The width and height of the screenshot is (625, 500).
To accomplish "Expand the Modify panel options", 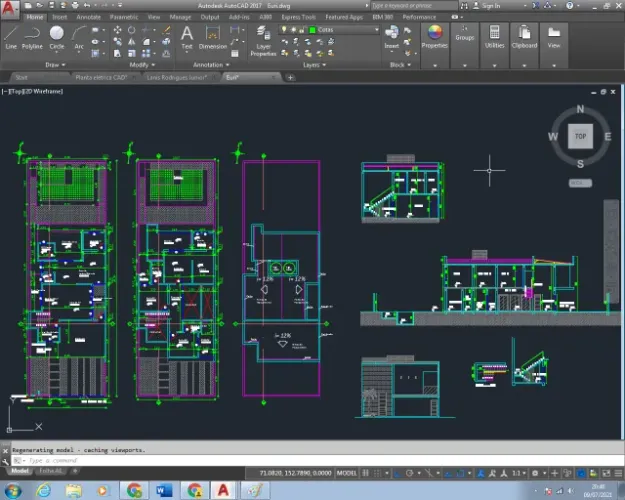I will (x=142, y=65).
